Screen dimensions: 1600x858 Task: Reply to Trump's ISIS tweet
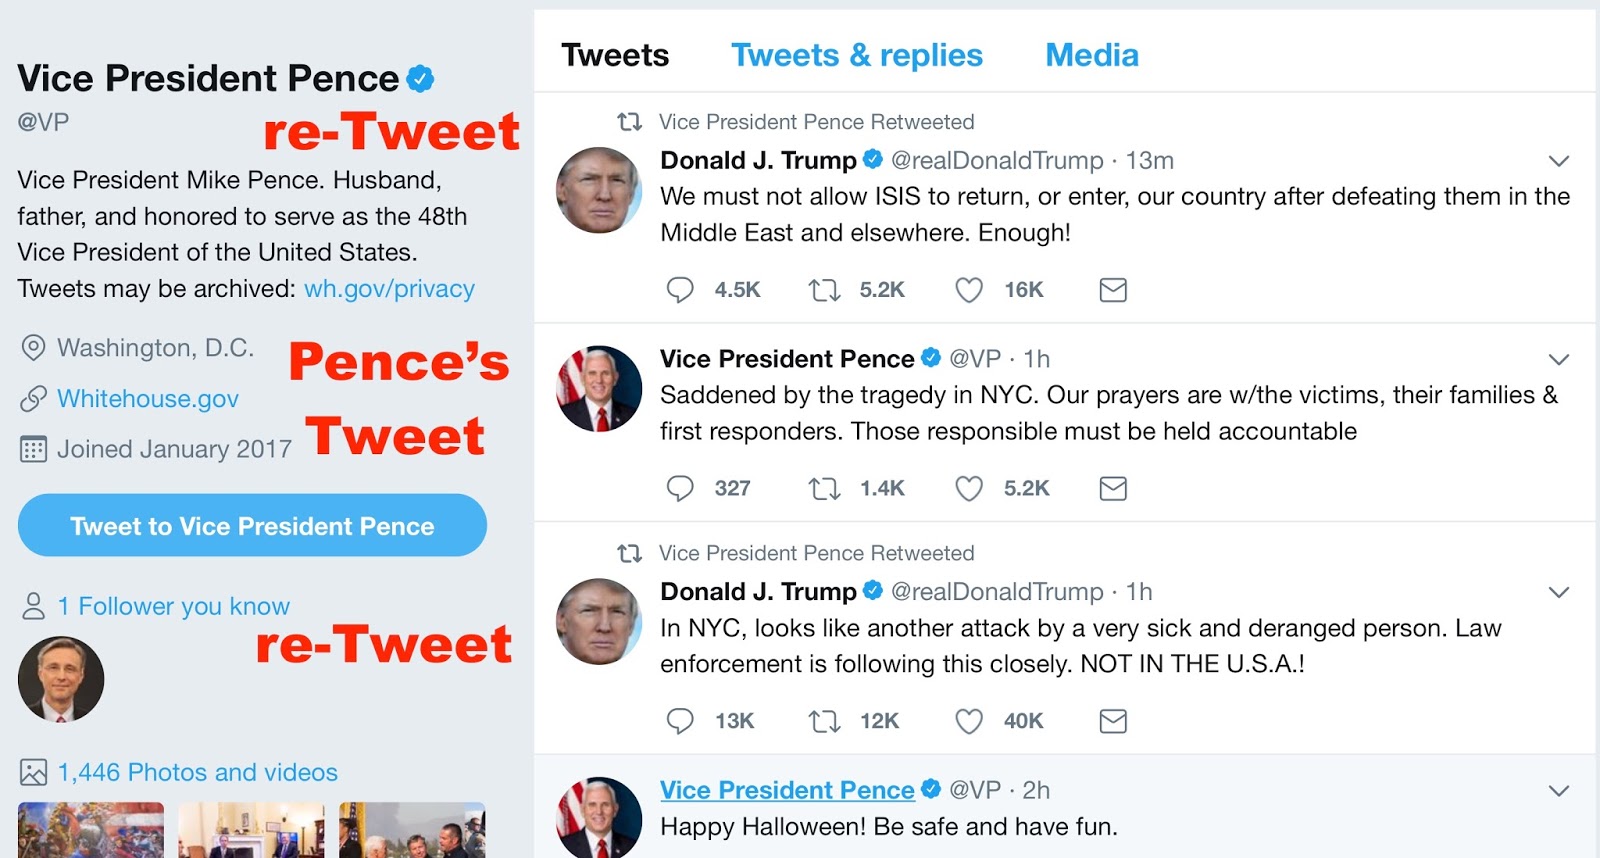680,290
